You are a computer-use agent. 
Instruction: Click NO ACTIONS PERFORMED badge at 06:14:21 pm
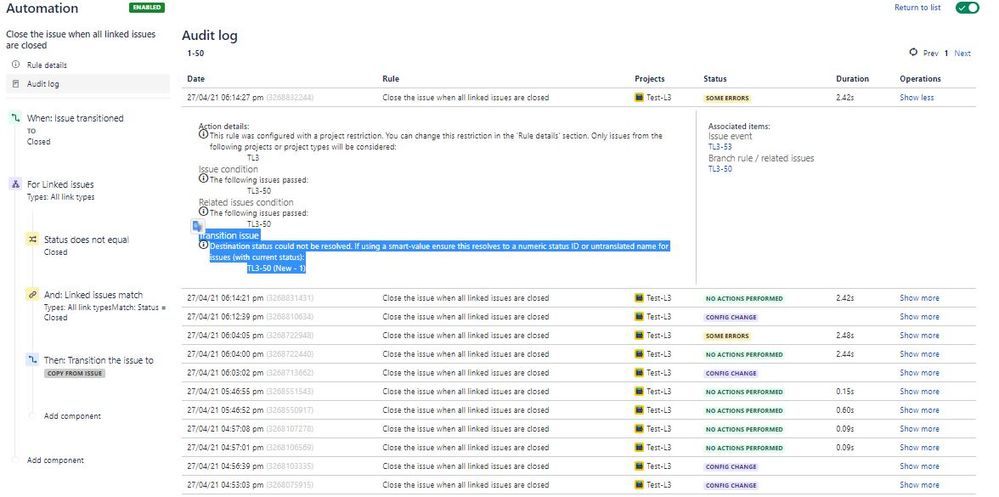click(x=744, y=299)
